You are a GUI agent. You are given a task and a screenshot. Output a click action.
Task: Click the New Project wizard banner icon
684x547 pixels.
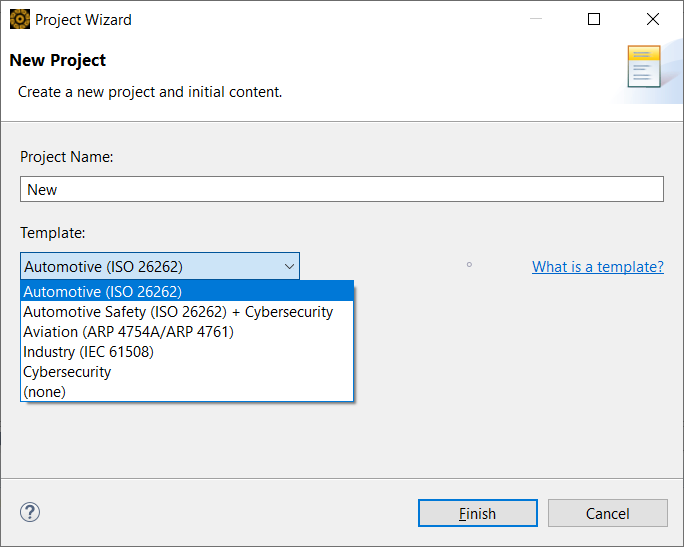(644, 67)
